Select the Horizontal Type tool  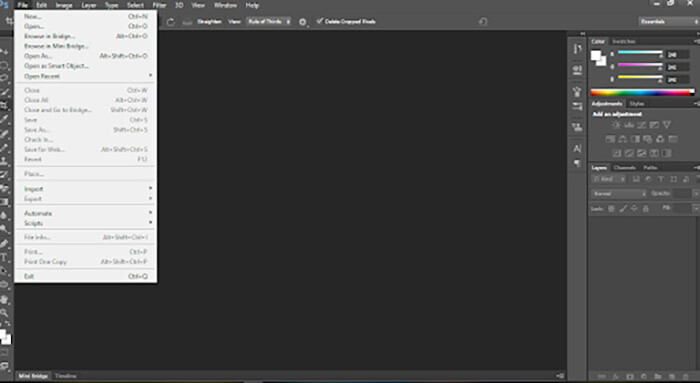[x=4, y=258]
